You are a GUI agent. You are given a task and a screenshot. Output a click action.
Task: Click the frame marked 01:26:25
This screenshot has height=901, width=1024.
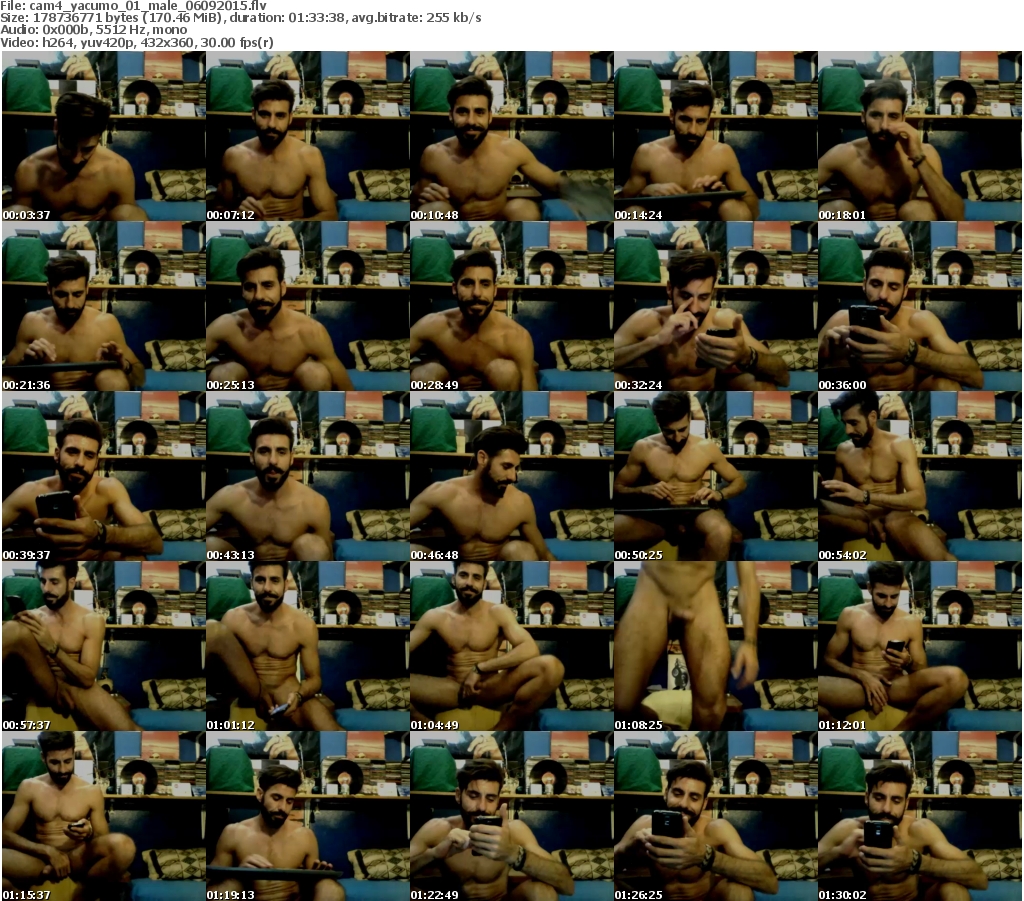pos(716,816)
